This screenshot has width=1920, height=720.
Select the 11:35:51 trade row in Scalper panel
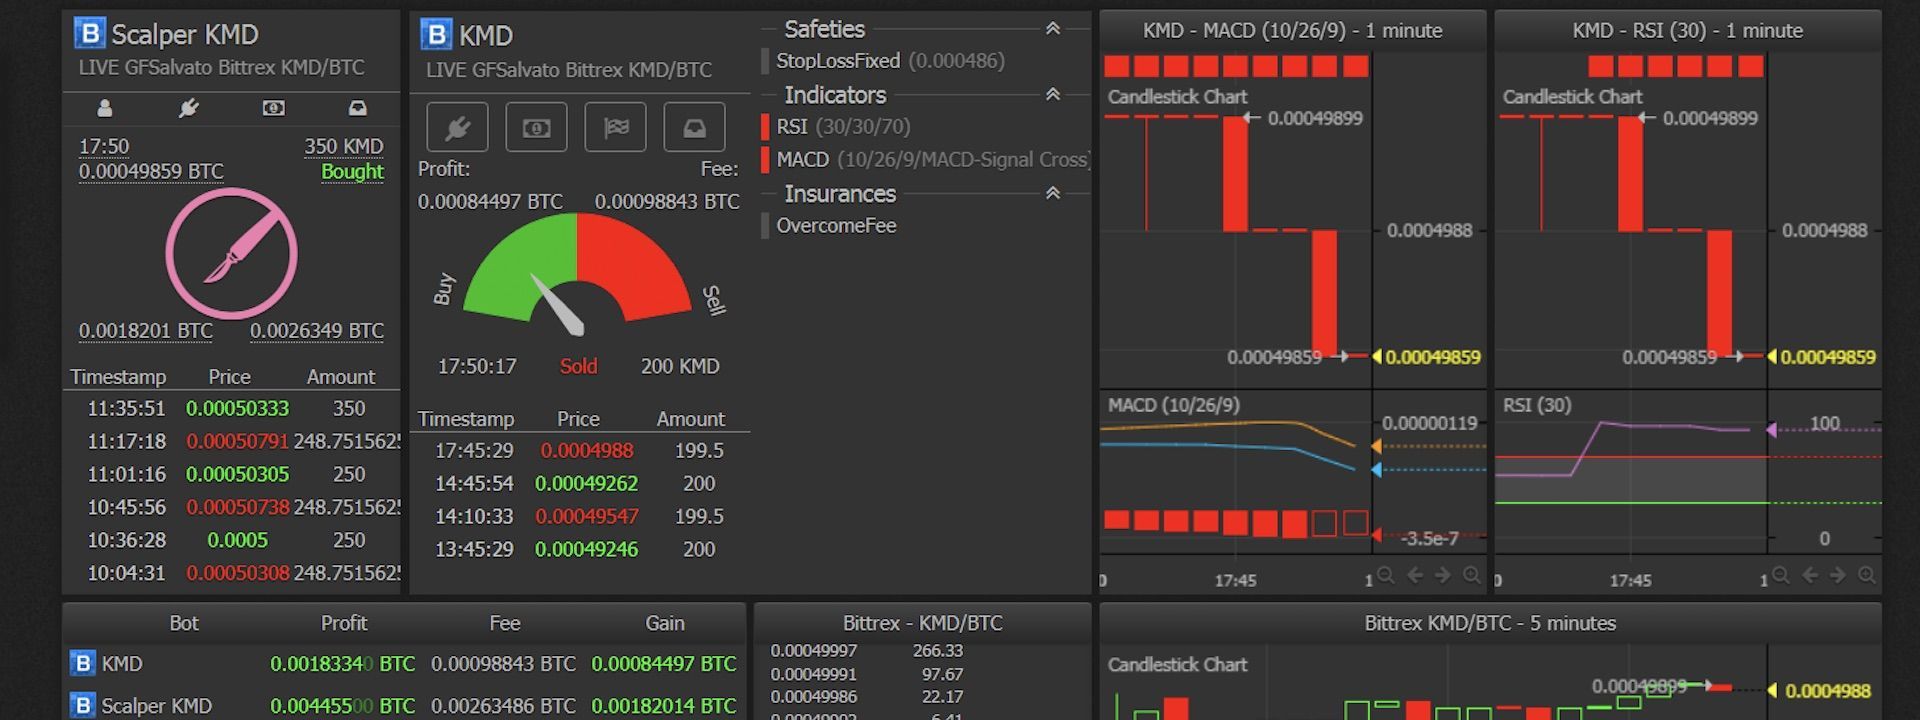click(x=231, y=408)
